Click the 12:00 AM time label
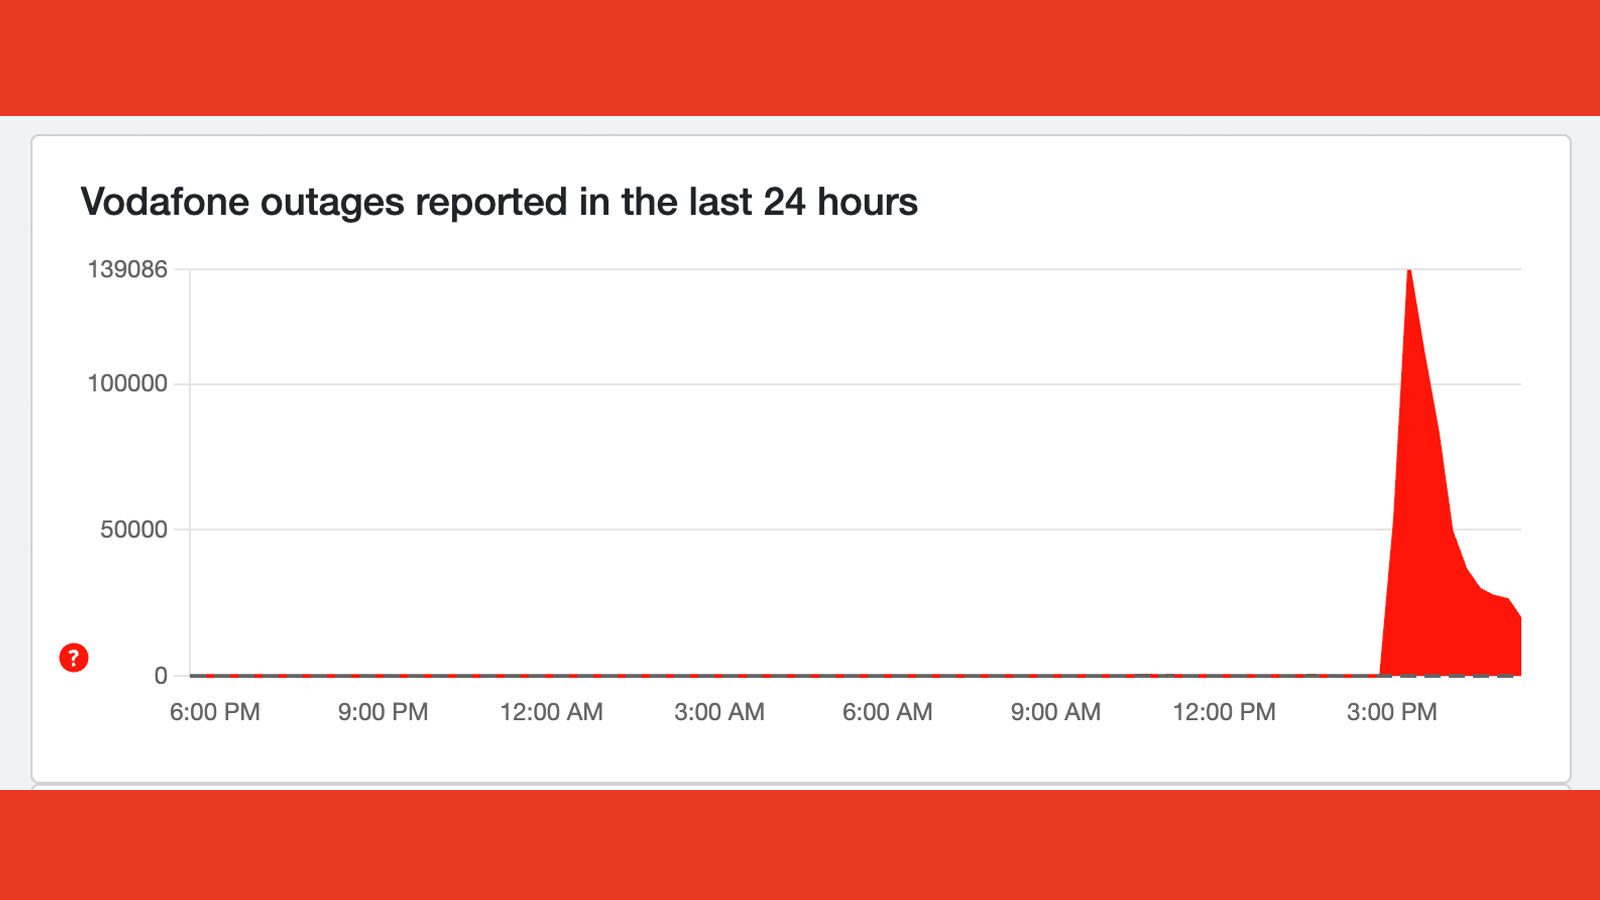 (x=551, y=712)
